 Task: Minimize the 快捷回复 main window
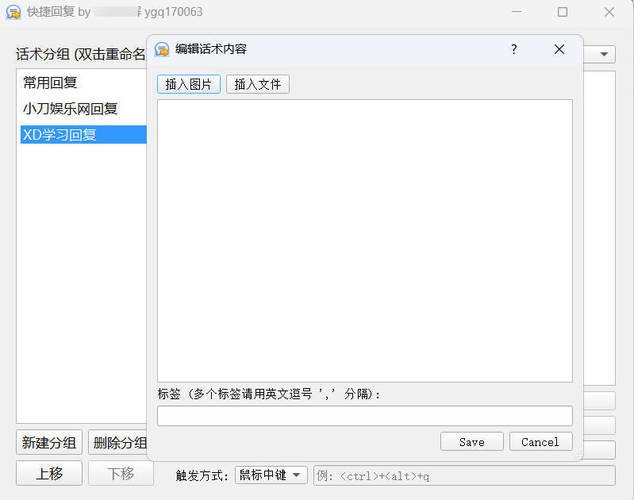coord(515,12)
